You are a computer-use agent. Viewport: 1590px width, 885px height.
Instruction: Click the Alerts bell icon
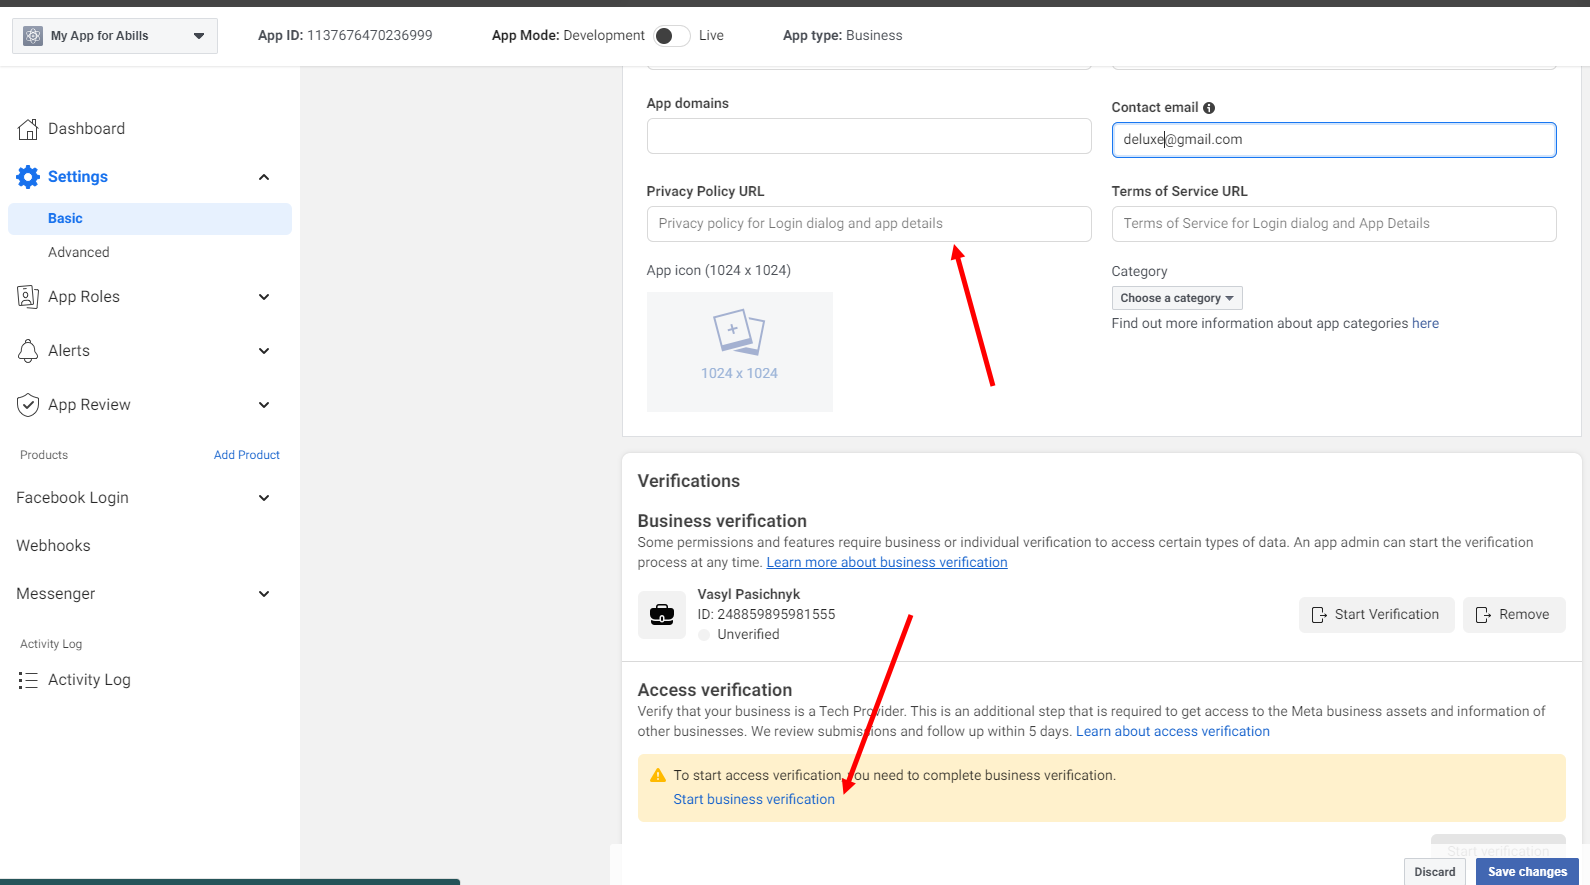coord(28,351)
